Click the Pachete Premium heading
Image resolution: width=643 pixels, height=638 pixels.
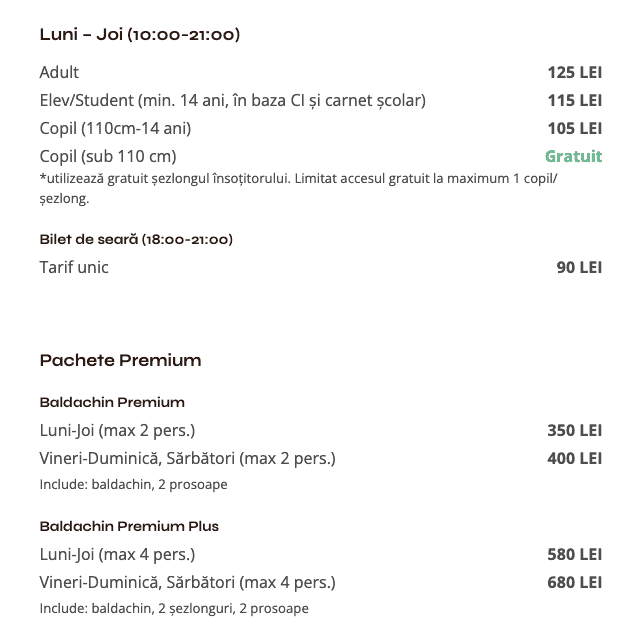tap(120, 360)
